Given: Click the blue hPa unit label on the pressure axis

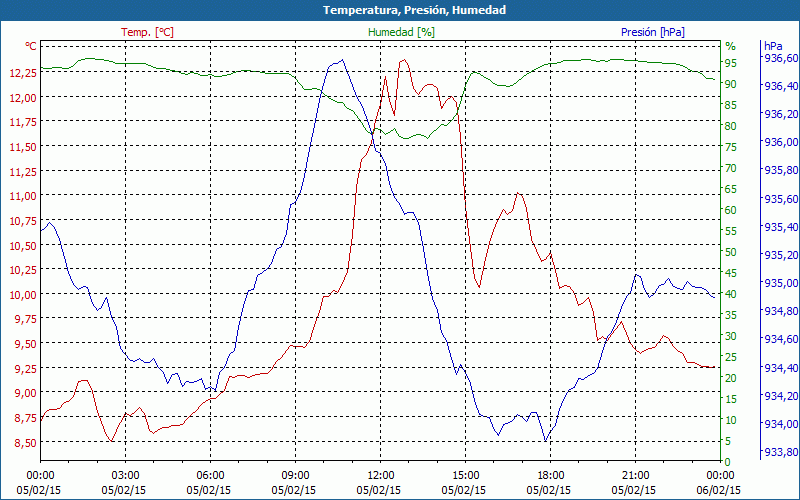Looking at the screenshot, I should pyautogui.click(x=773, y=46).
